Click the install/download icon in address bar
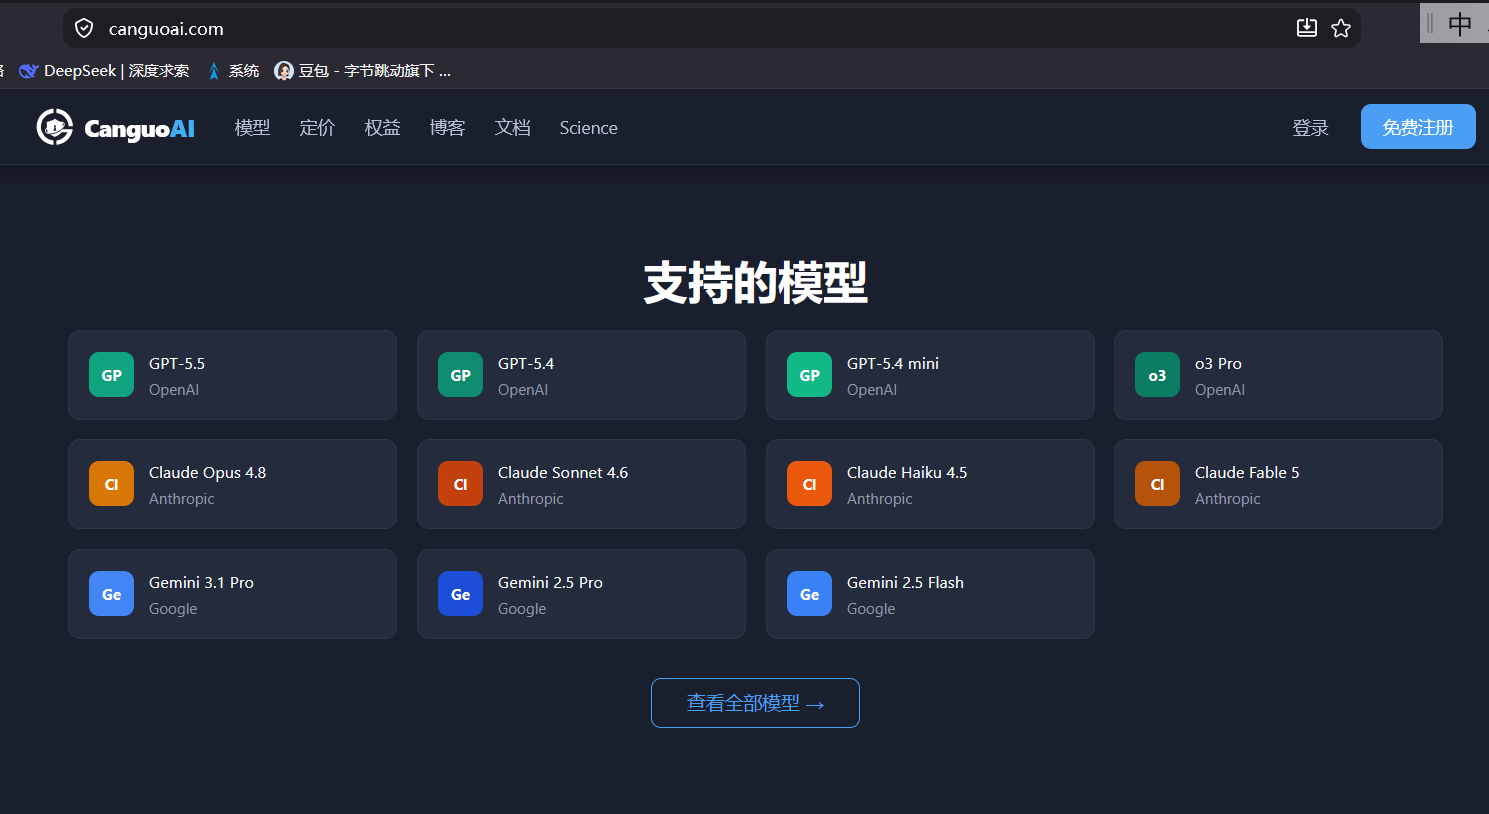 [x=1307, y=28]
